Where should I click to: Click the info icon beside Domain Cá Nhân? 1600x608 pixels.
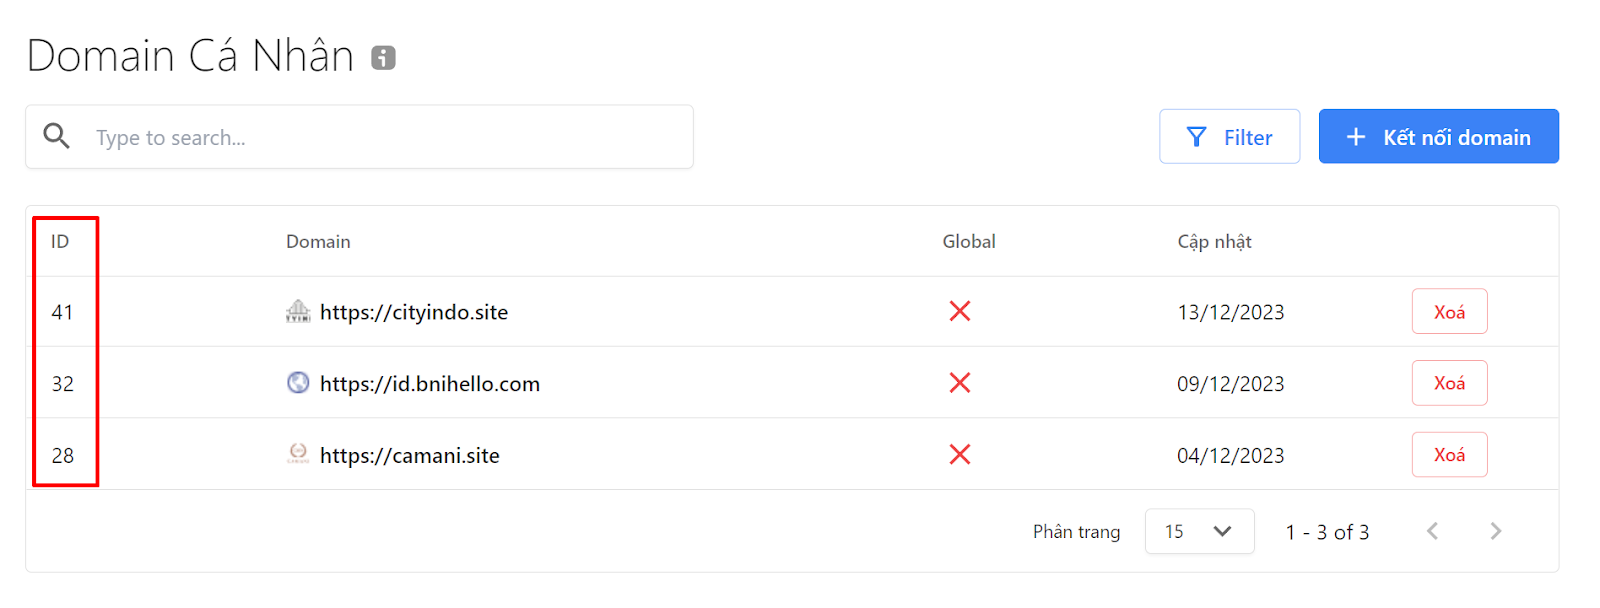(383, 58)
